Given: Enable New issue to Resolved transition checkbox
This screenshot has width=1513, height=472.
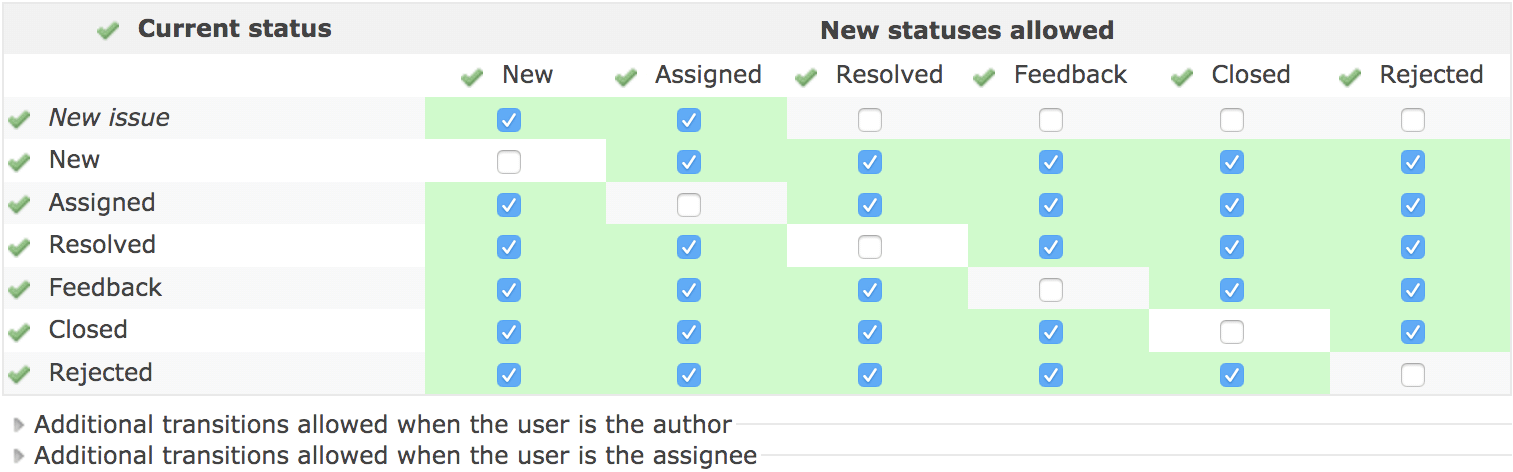Looking at the screenshot, I should (x=870, y=120).
